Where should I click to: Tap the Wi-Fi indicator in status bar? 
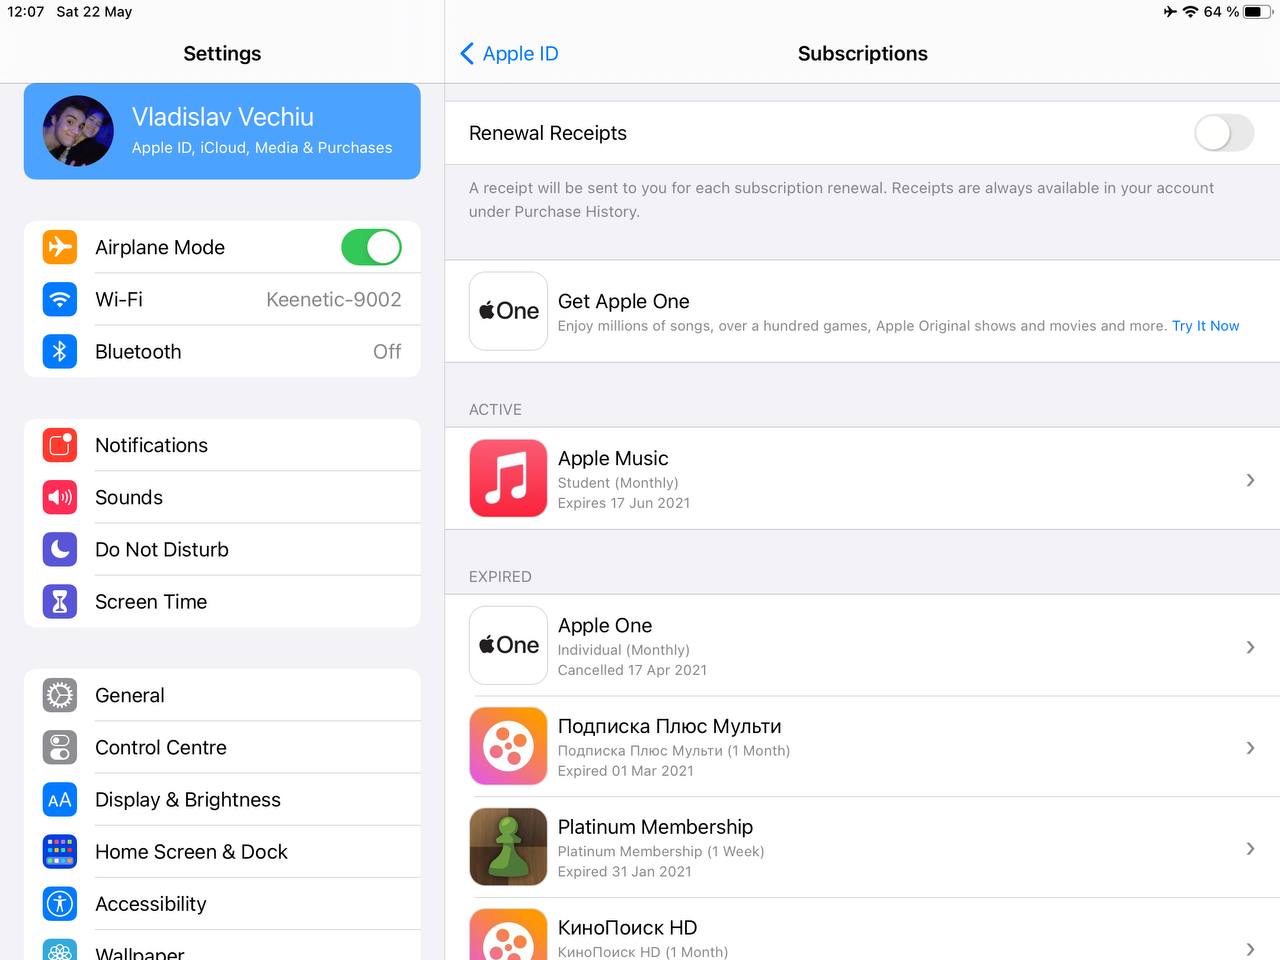tap(1190, 12)
